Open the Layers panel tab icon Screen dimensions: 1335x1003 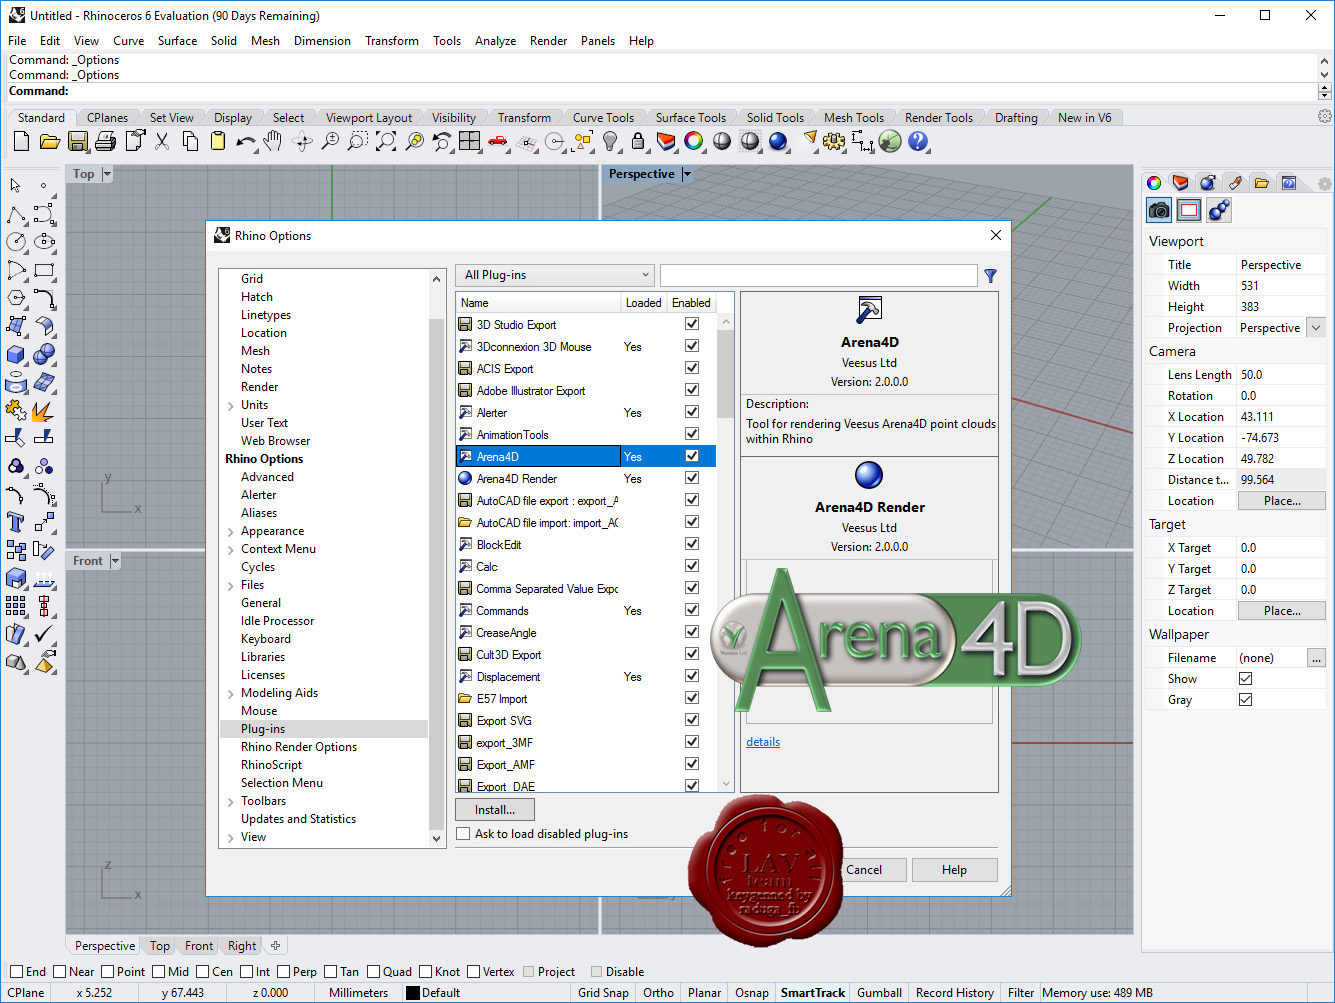coord(1181,183)
